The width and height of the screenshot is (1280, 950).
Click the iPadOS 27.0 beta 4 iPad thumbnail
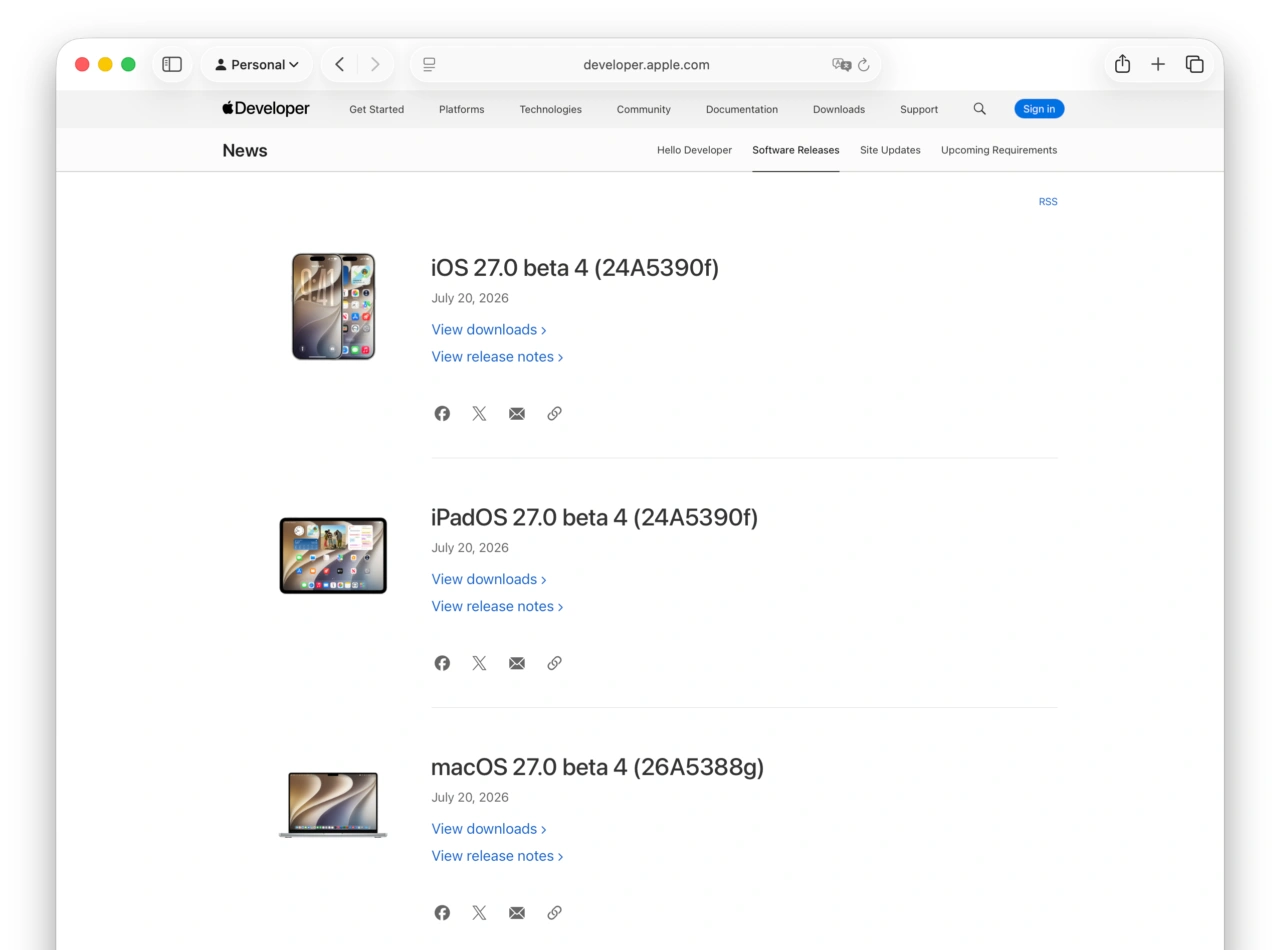click(x=333, y=556)
